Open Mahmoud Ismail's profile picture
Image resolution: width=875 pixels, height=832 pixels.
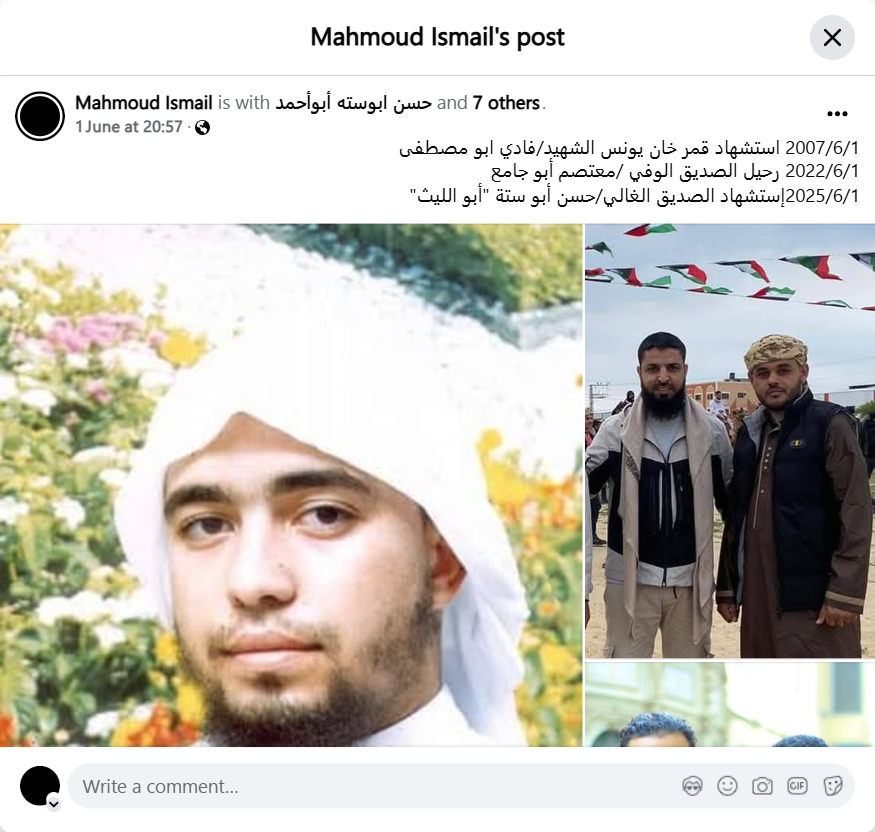40,116
